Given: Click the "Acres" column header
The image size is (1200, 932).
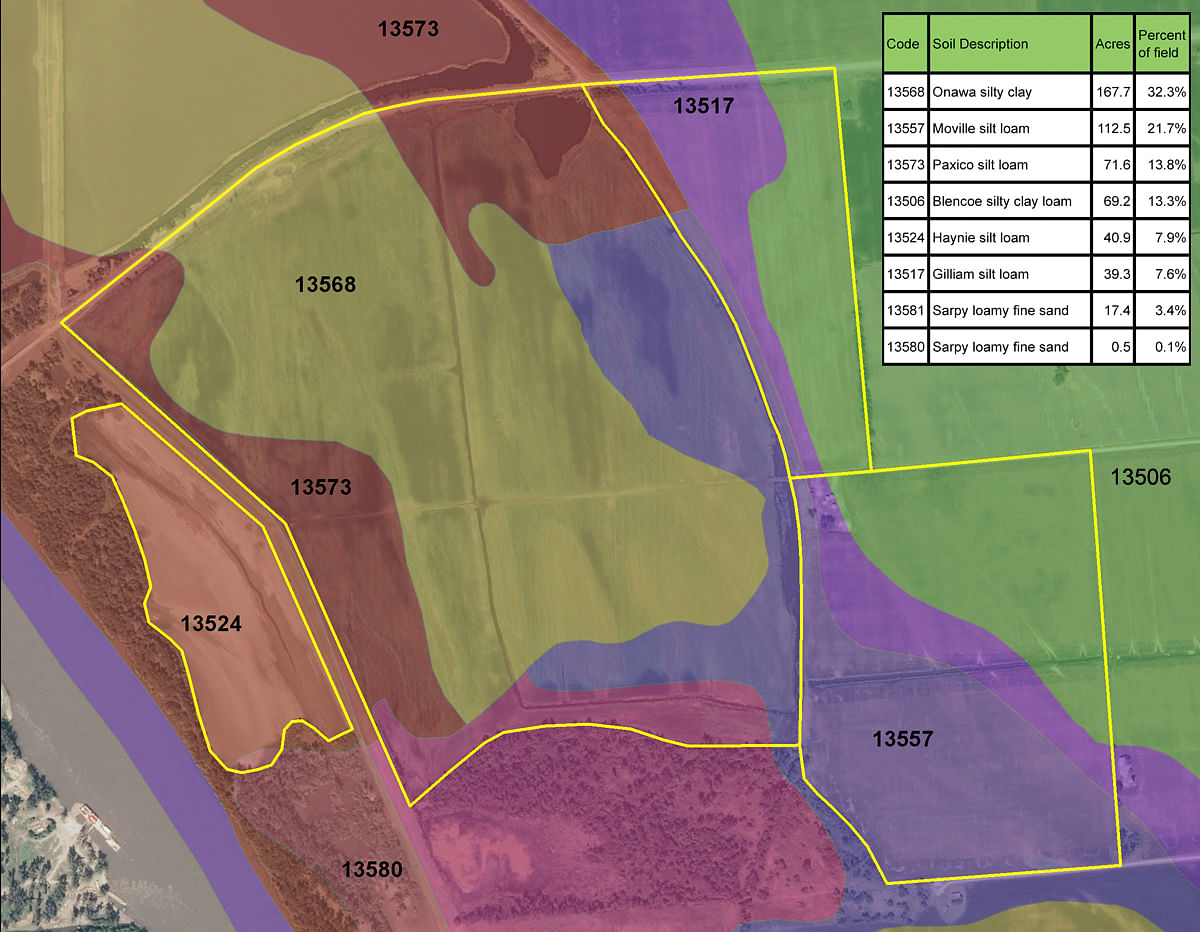Looking at the screenshot, I should coord(1112,44).
